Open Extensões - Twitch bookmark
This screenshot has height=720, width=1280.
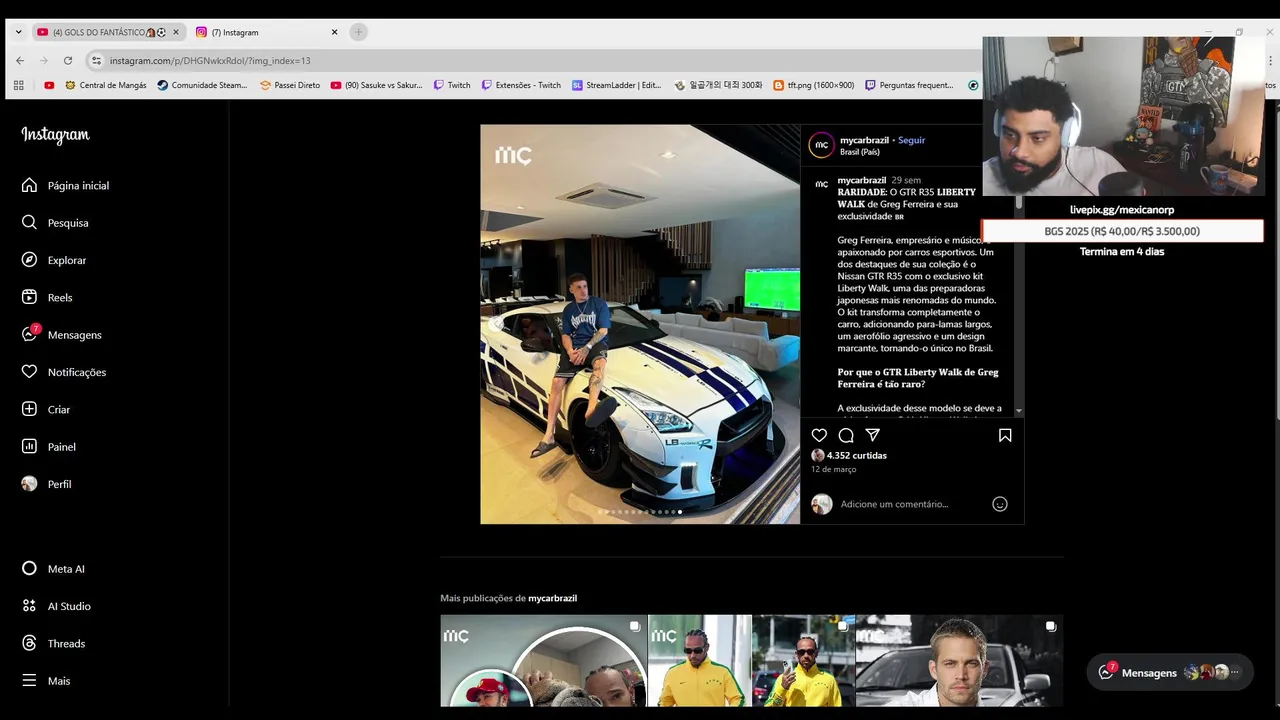tap(521, 85)
